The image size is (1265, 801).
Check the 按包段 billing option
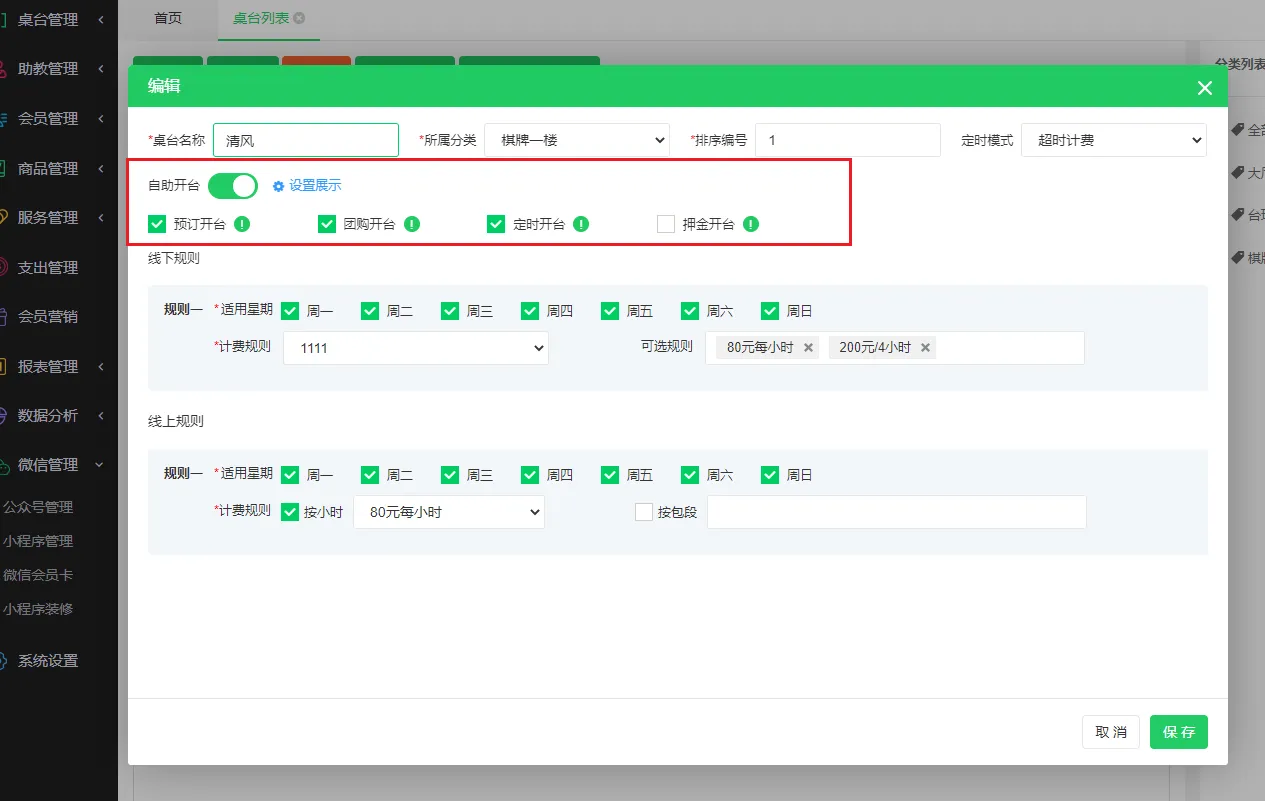tap(644, 512)
